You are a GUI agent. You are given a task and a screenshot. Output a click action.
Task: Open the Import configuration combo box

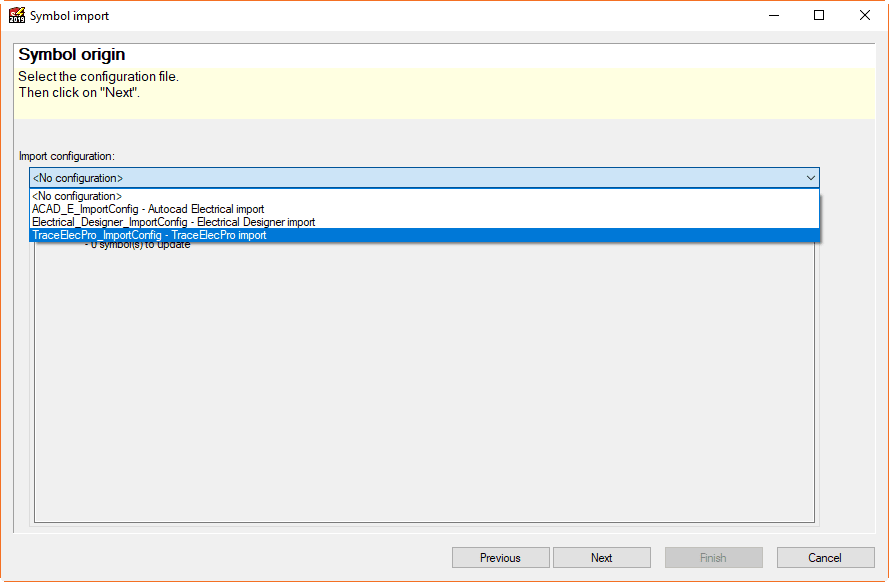tap(424, 178)
